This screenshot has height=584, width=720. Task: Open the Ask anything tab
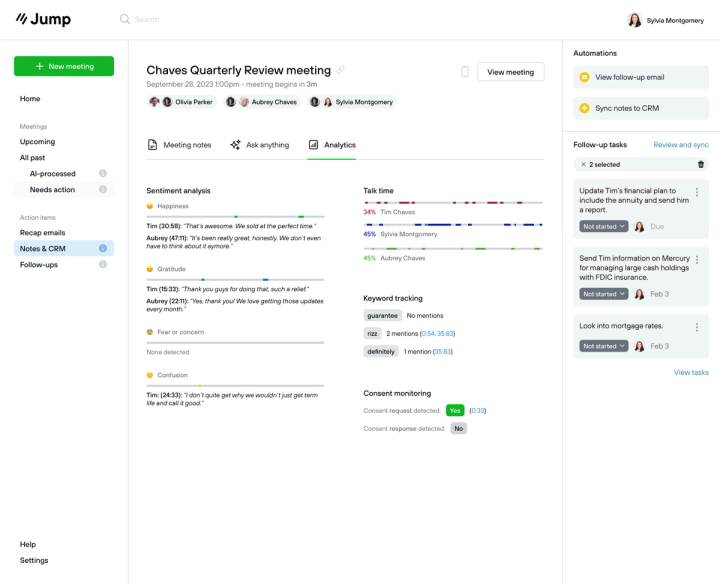260,145
